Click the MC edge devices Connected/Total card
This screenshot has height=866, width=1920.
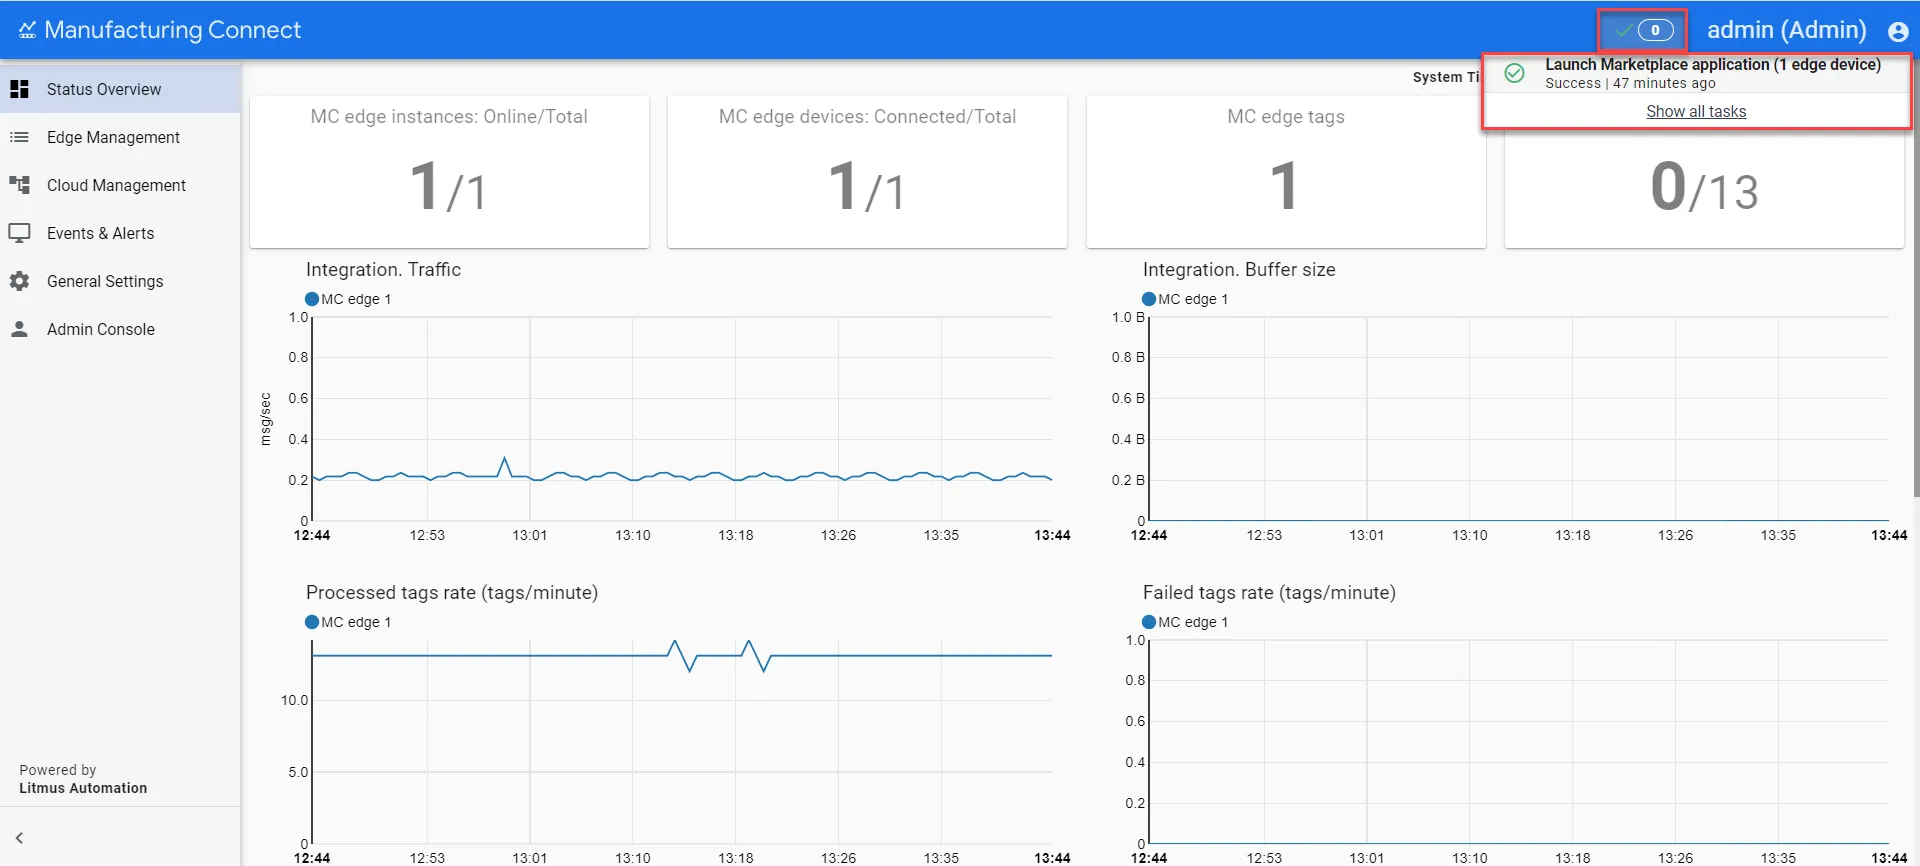click(867, 171)
